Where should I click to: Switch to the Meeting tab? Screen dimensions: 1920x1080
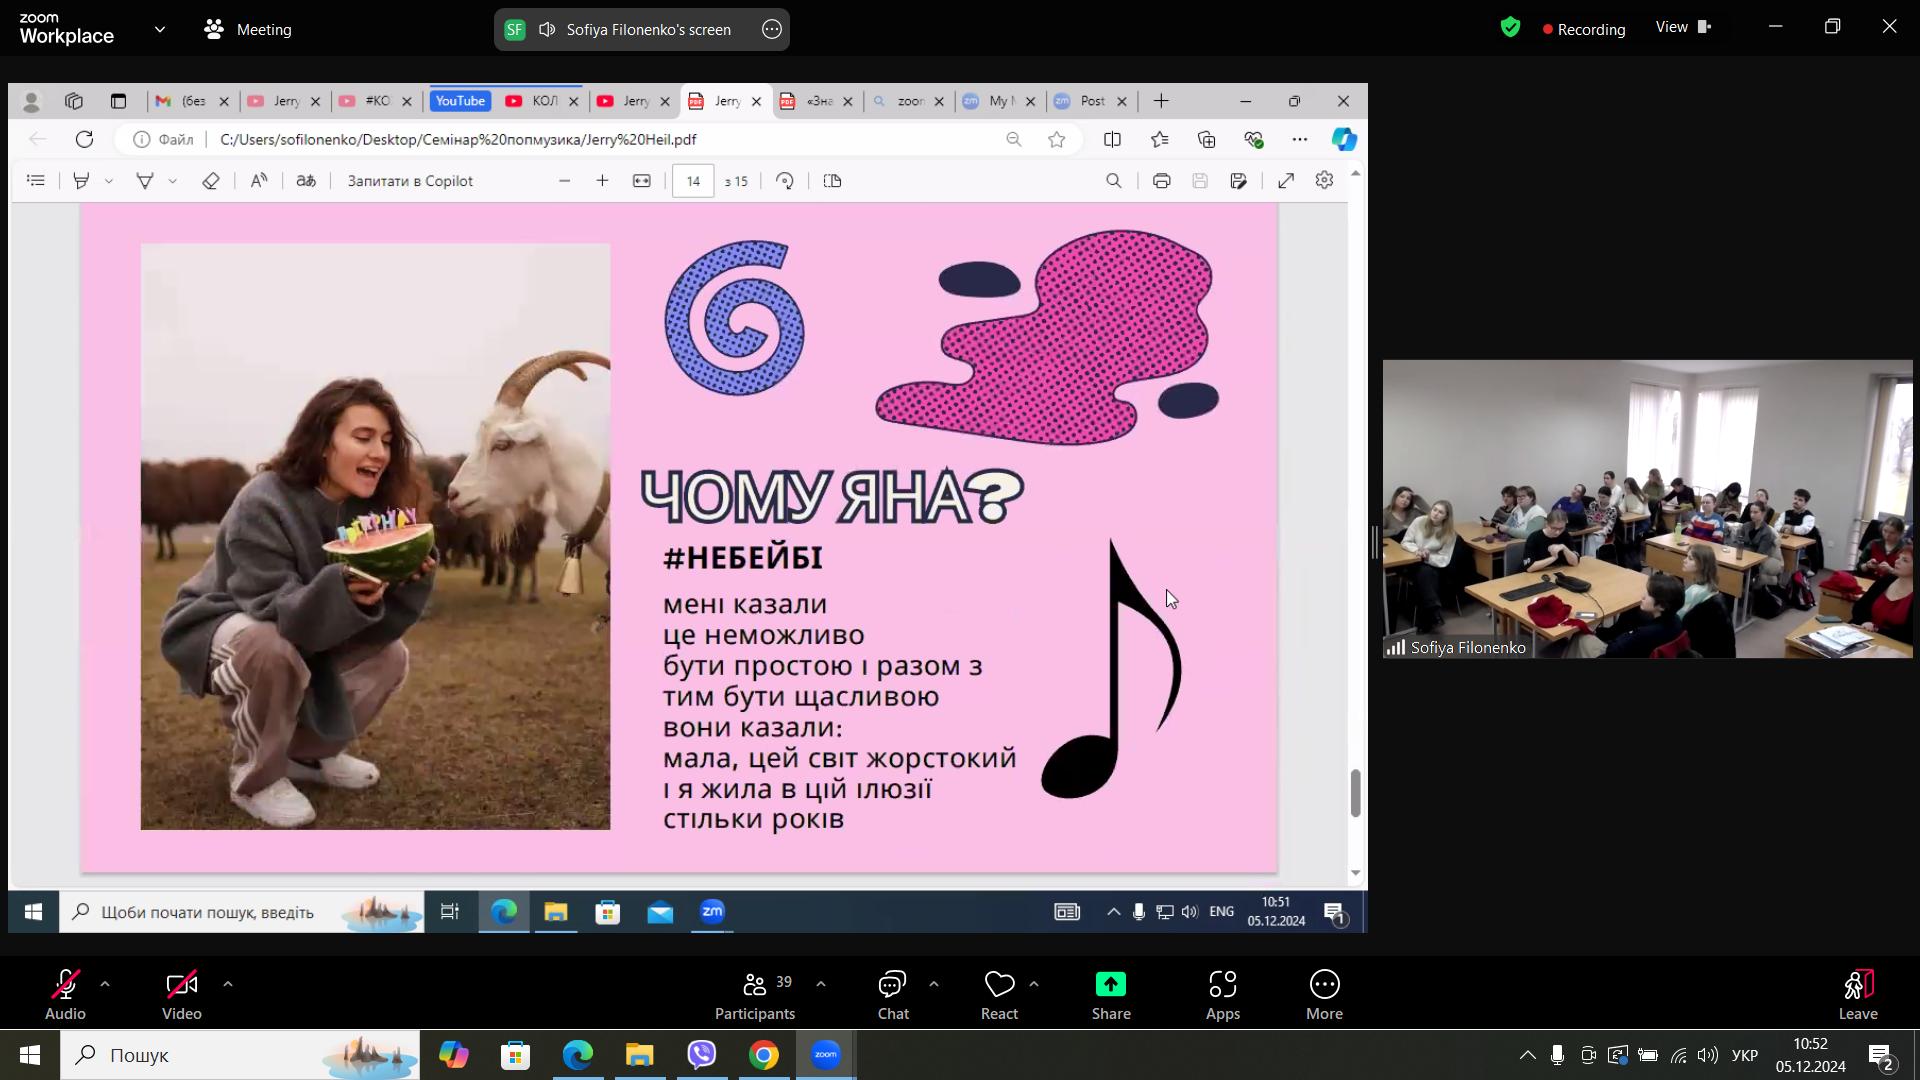pyautogui.click(x=248, y=29)
